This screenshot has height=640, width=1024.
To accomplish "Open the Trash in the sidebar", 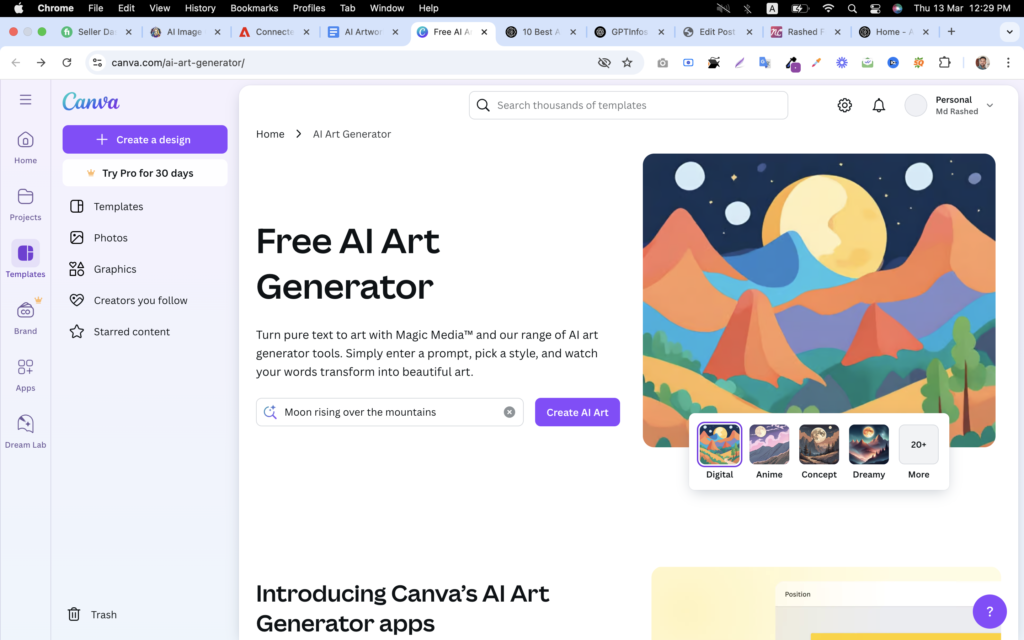I will pos(92,615).
